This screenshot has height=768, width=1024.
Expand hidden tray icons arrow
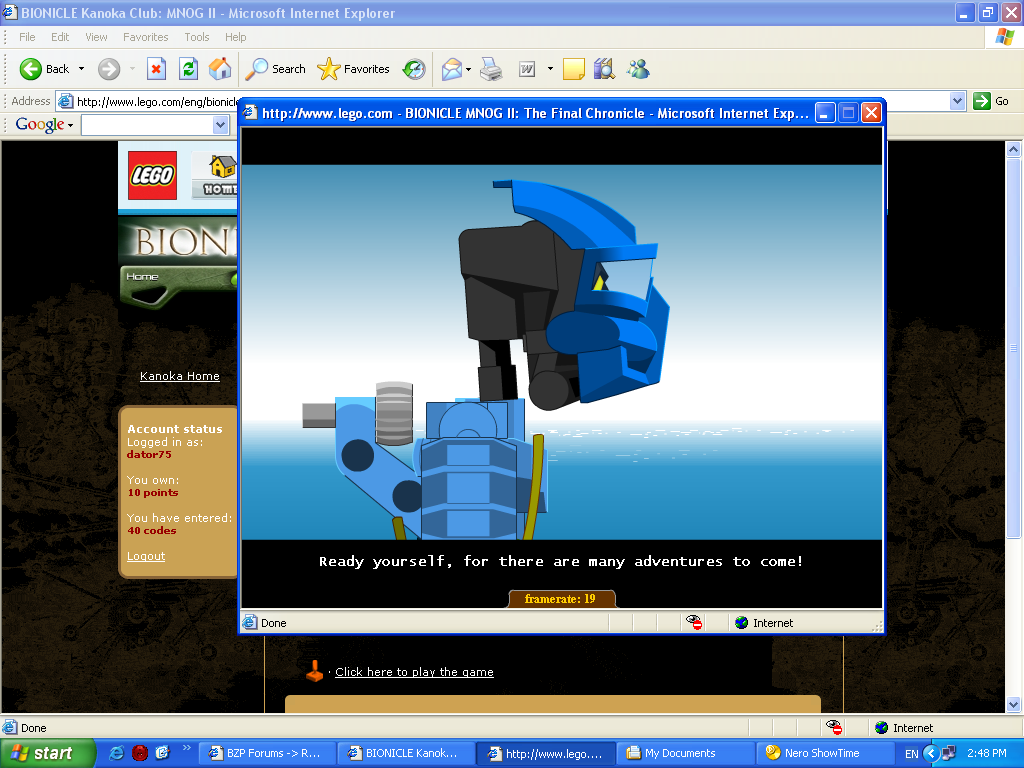coord(931,753)
